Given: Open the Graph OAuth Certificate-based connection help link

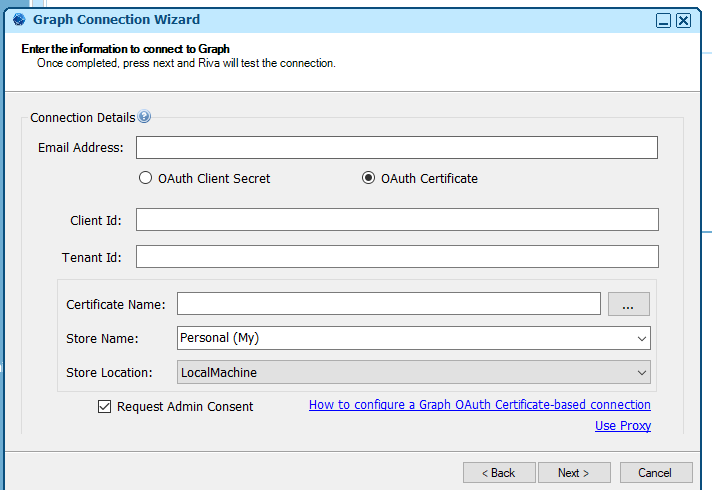Looking at the screenshot, I should pyautogui.click(x=480, y=405).
